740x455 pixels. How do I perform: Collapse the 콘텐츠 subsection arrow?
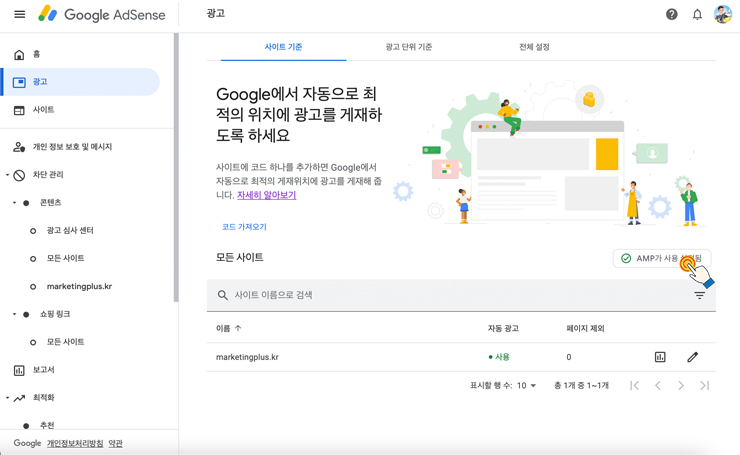click(14, 203)
